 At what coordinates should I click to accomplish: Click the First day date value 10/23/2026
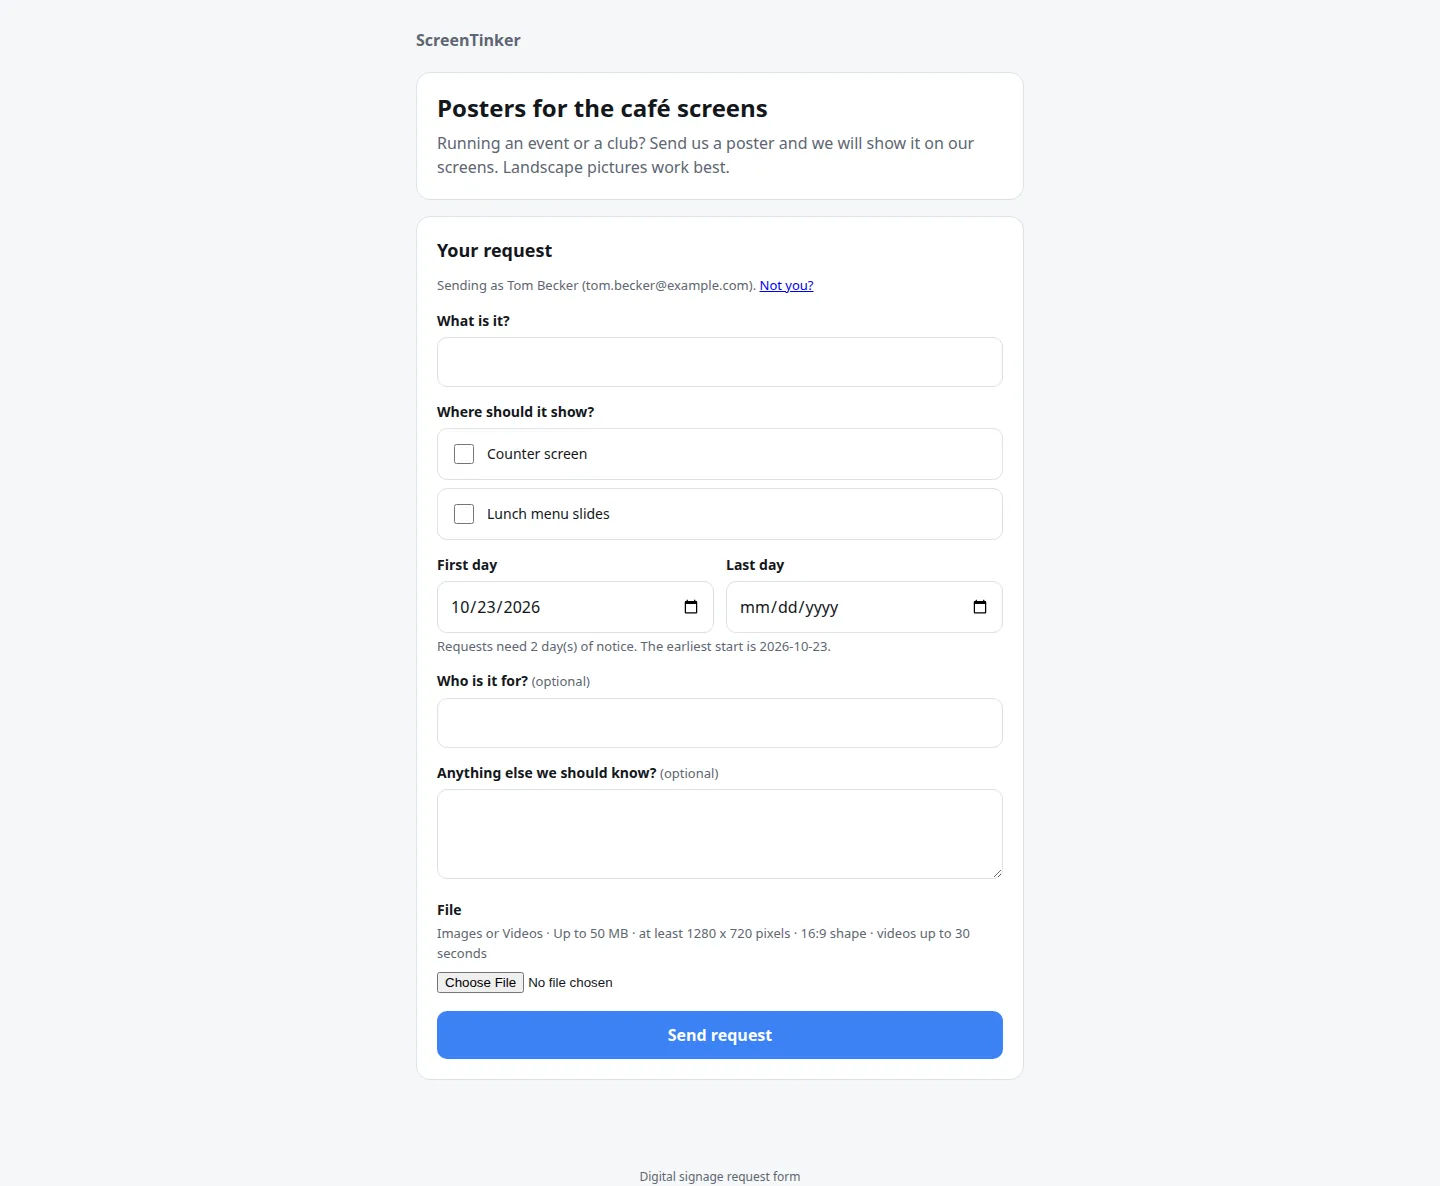495,607
